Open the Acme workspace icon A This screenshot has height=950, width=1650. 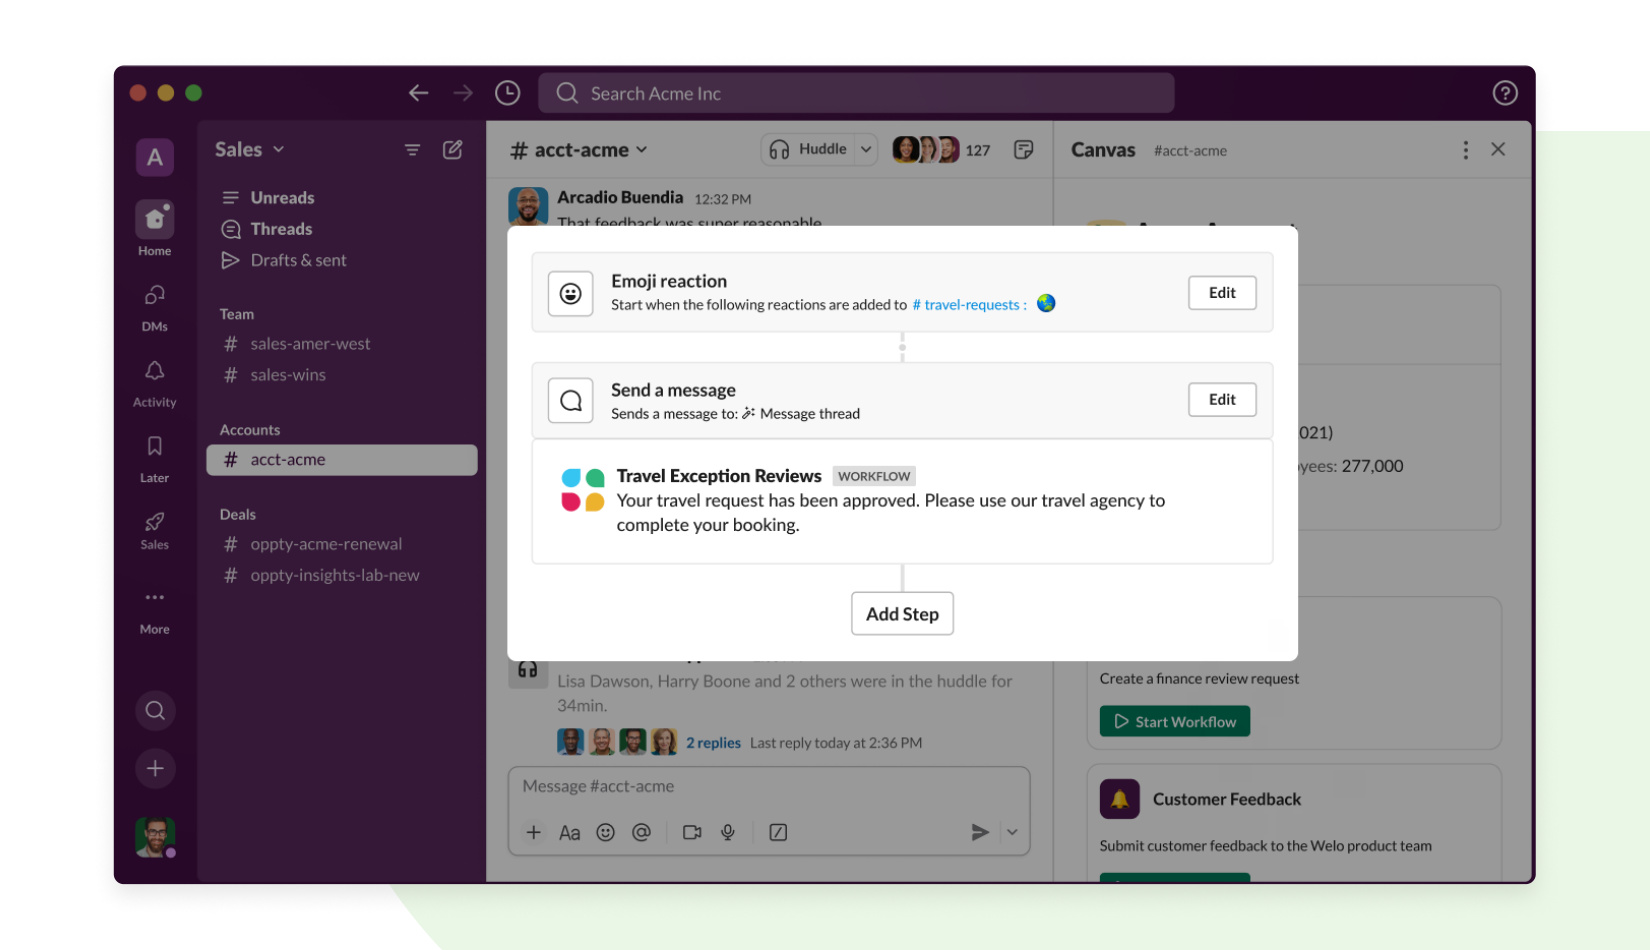155,157
